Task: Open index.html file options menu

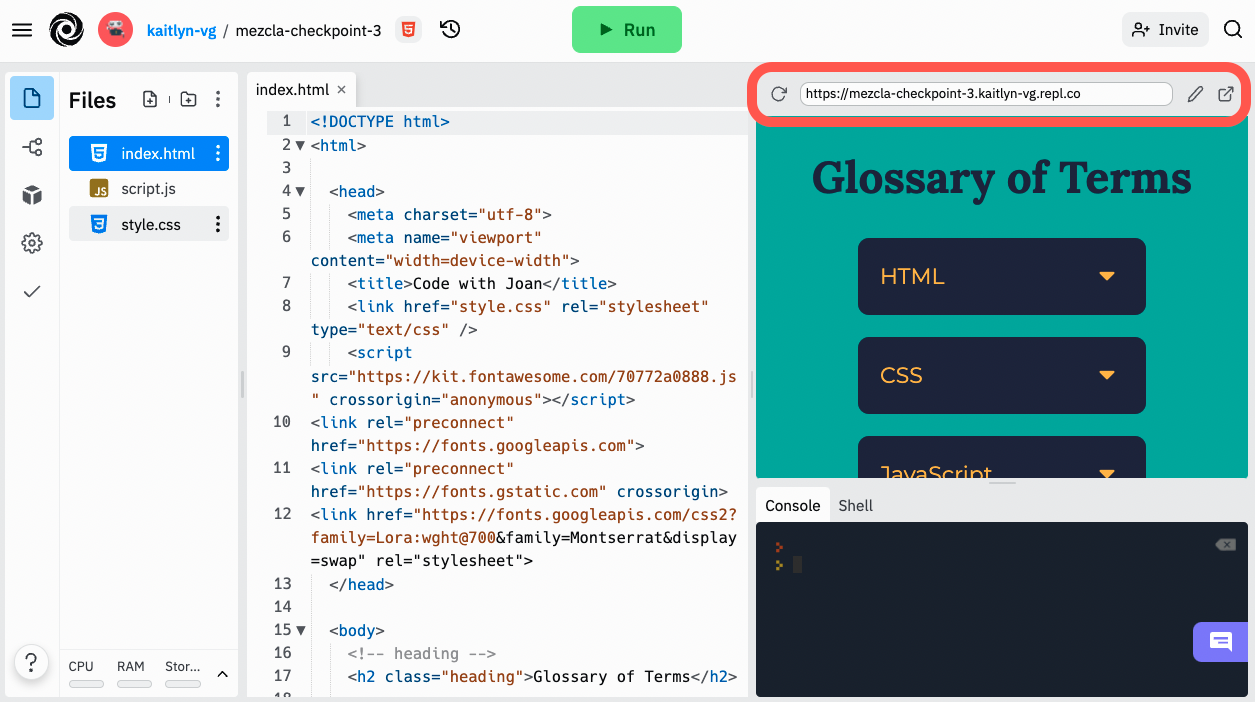Action: tap(218, 154)
